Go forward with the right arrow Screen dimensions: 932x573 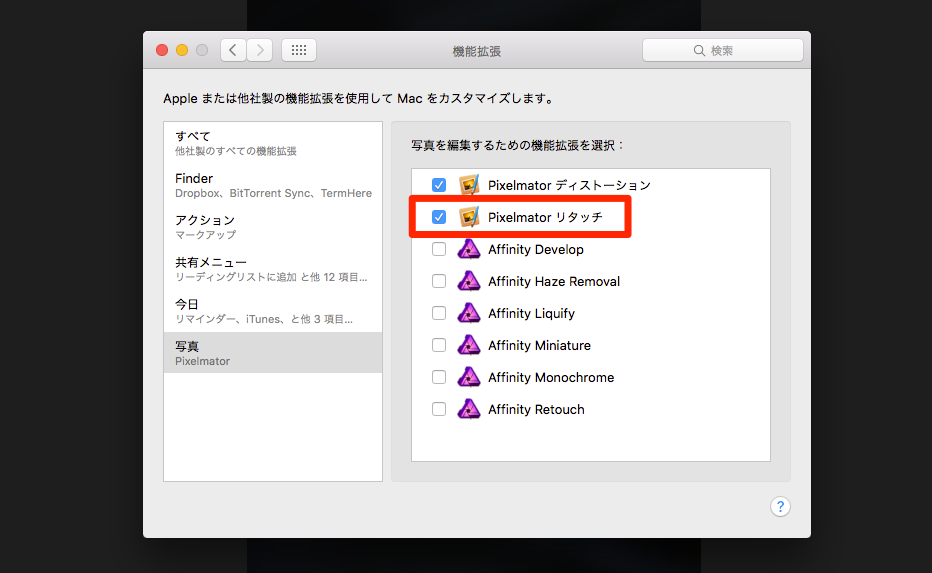click(260, 51)
